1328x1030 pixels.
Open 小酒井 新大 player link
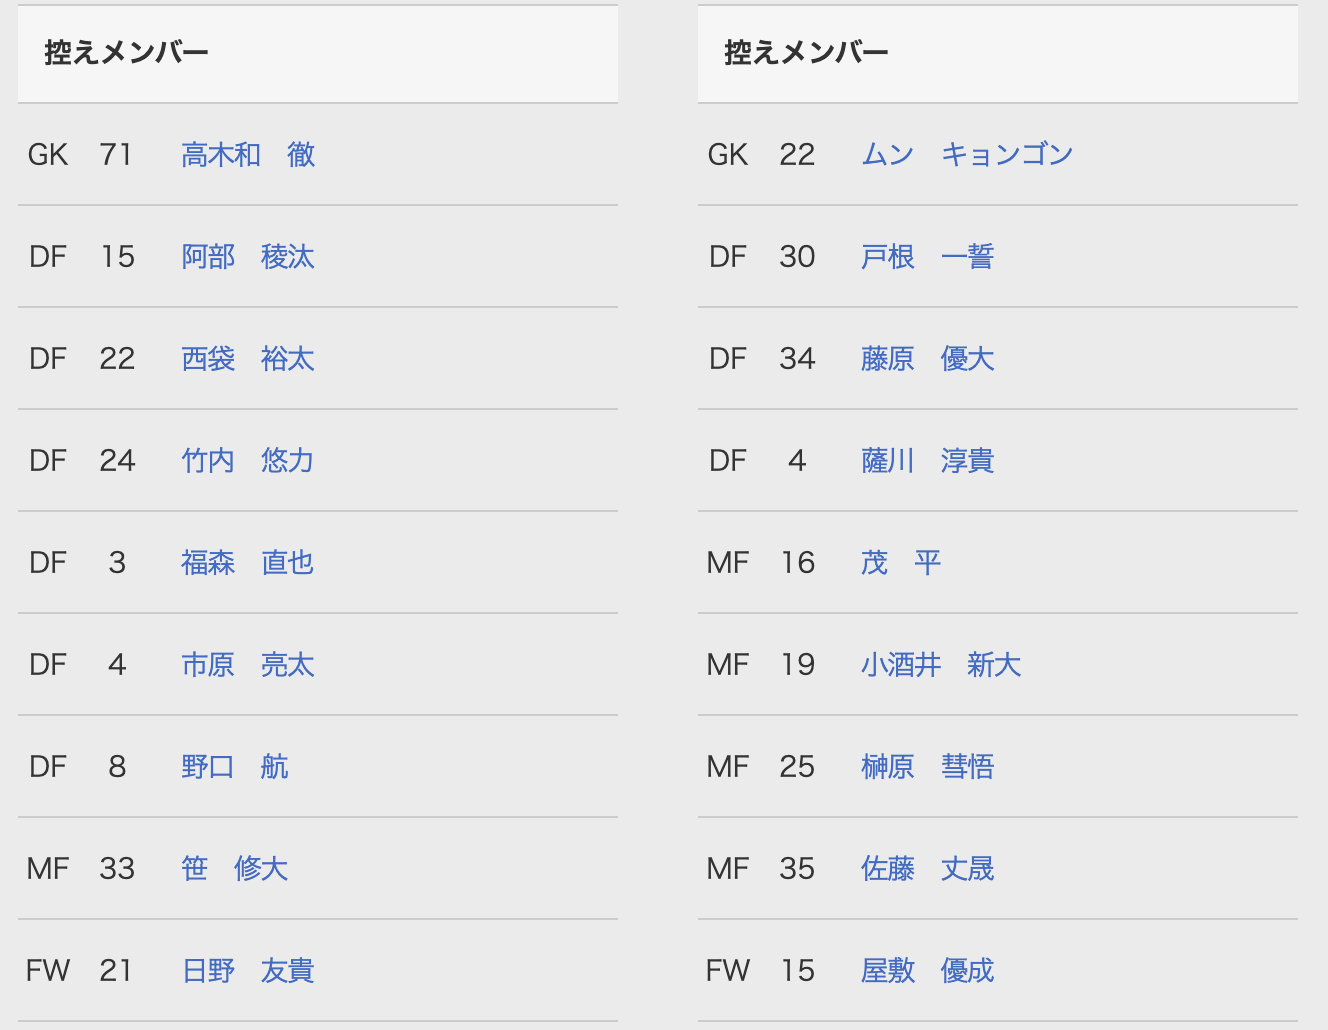[x=941, y=665]
